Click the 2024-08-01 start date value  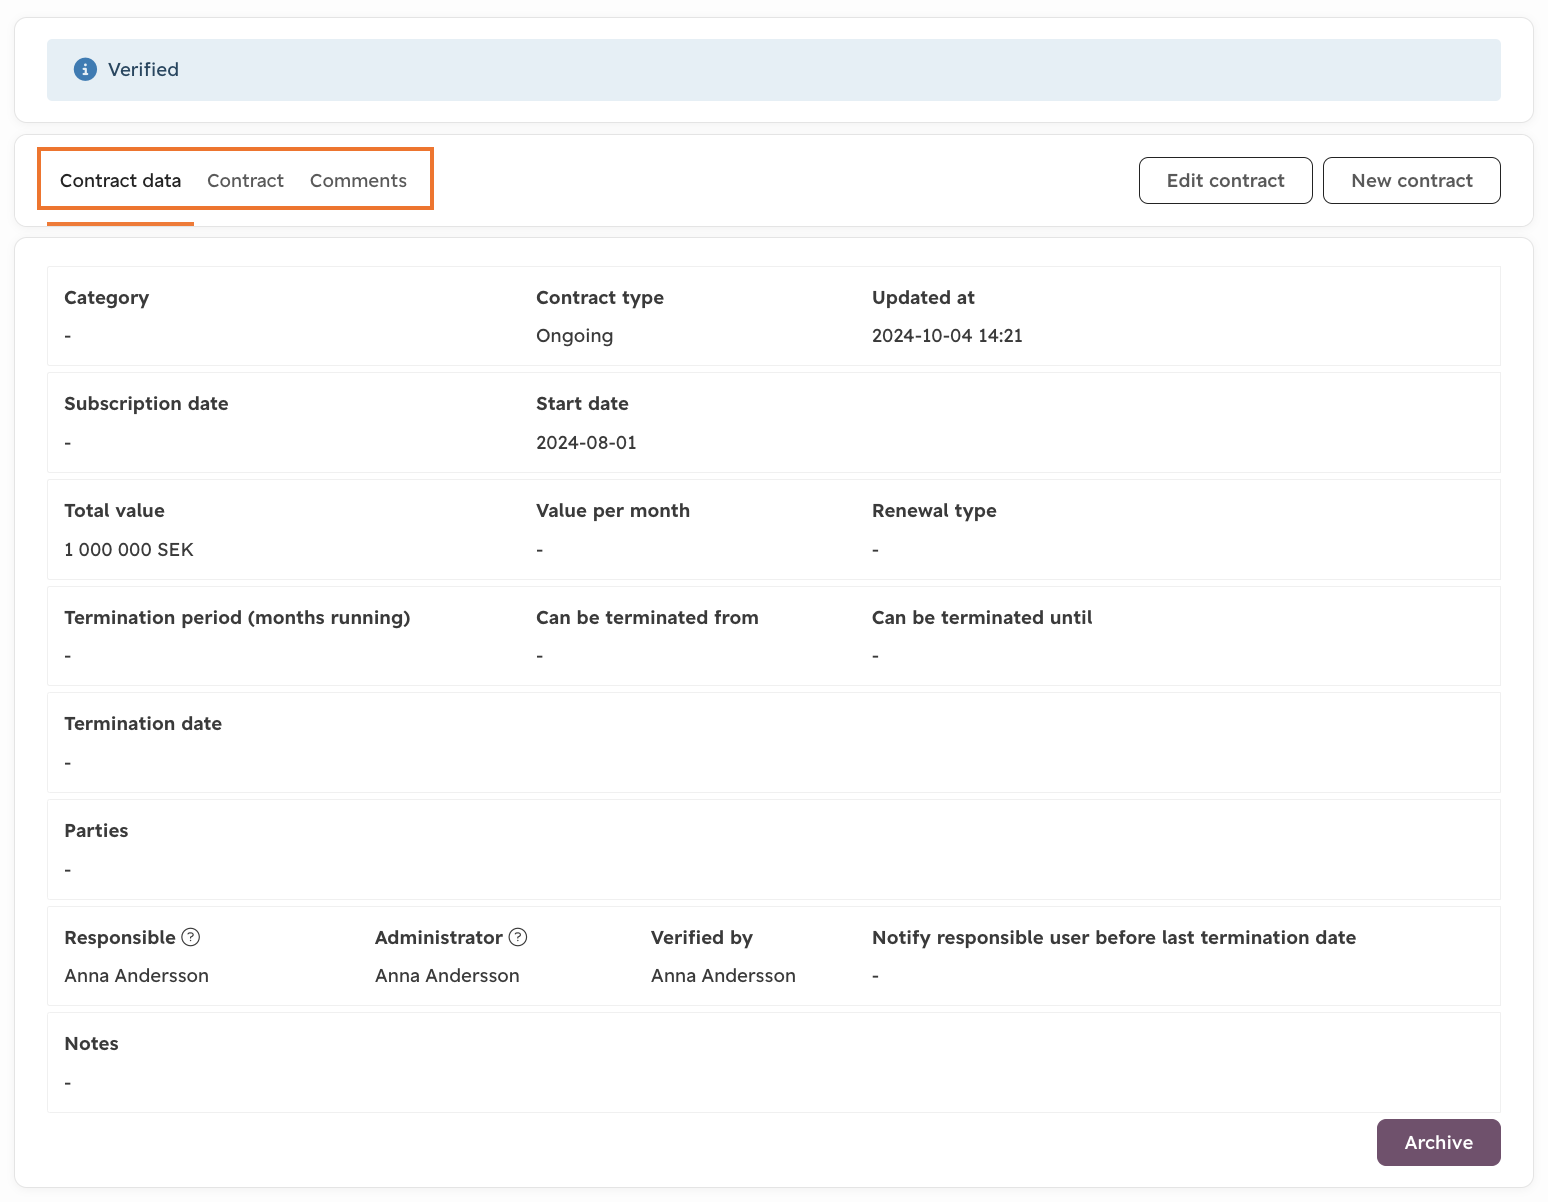(x=586, y=443)
